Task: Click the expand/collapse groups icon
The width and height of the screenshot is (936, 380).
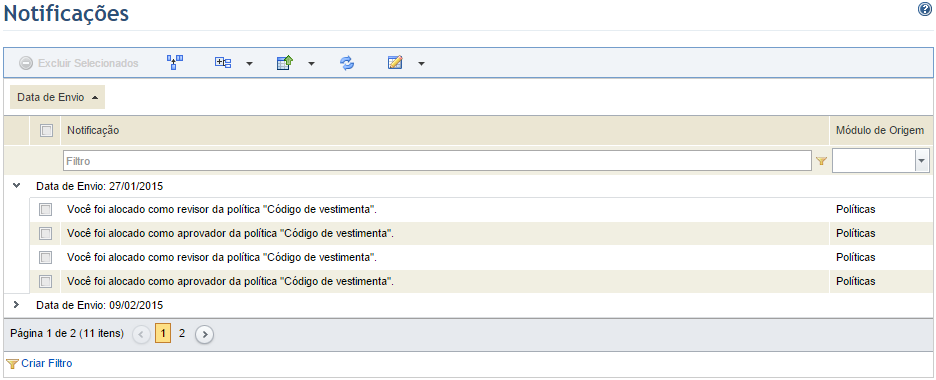Action: (x=223, y=63)
